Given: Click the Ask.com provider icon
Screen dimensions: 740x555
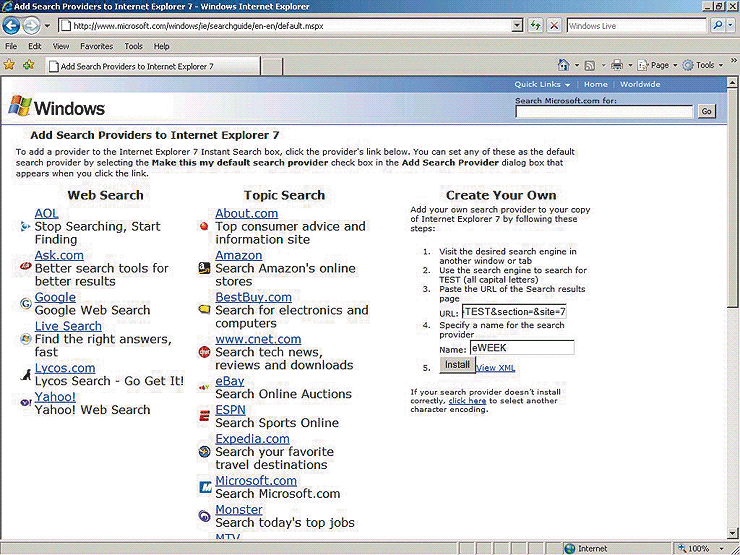Looking at the screenshot, I should click(25, 267).
